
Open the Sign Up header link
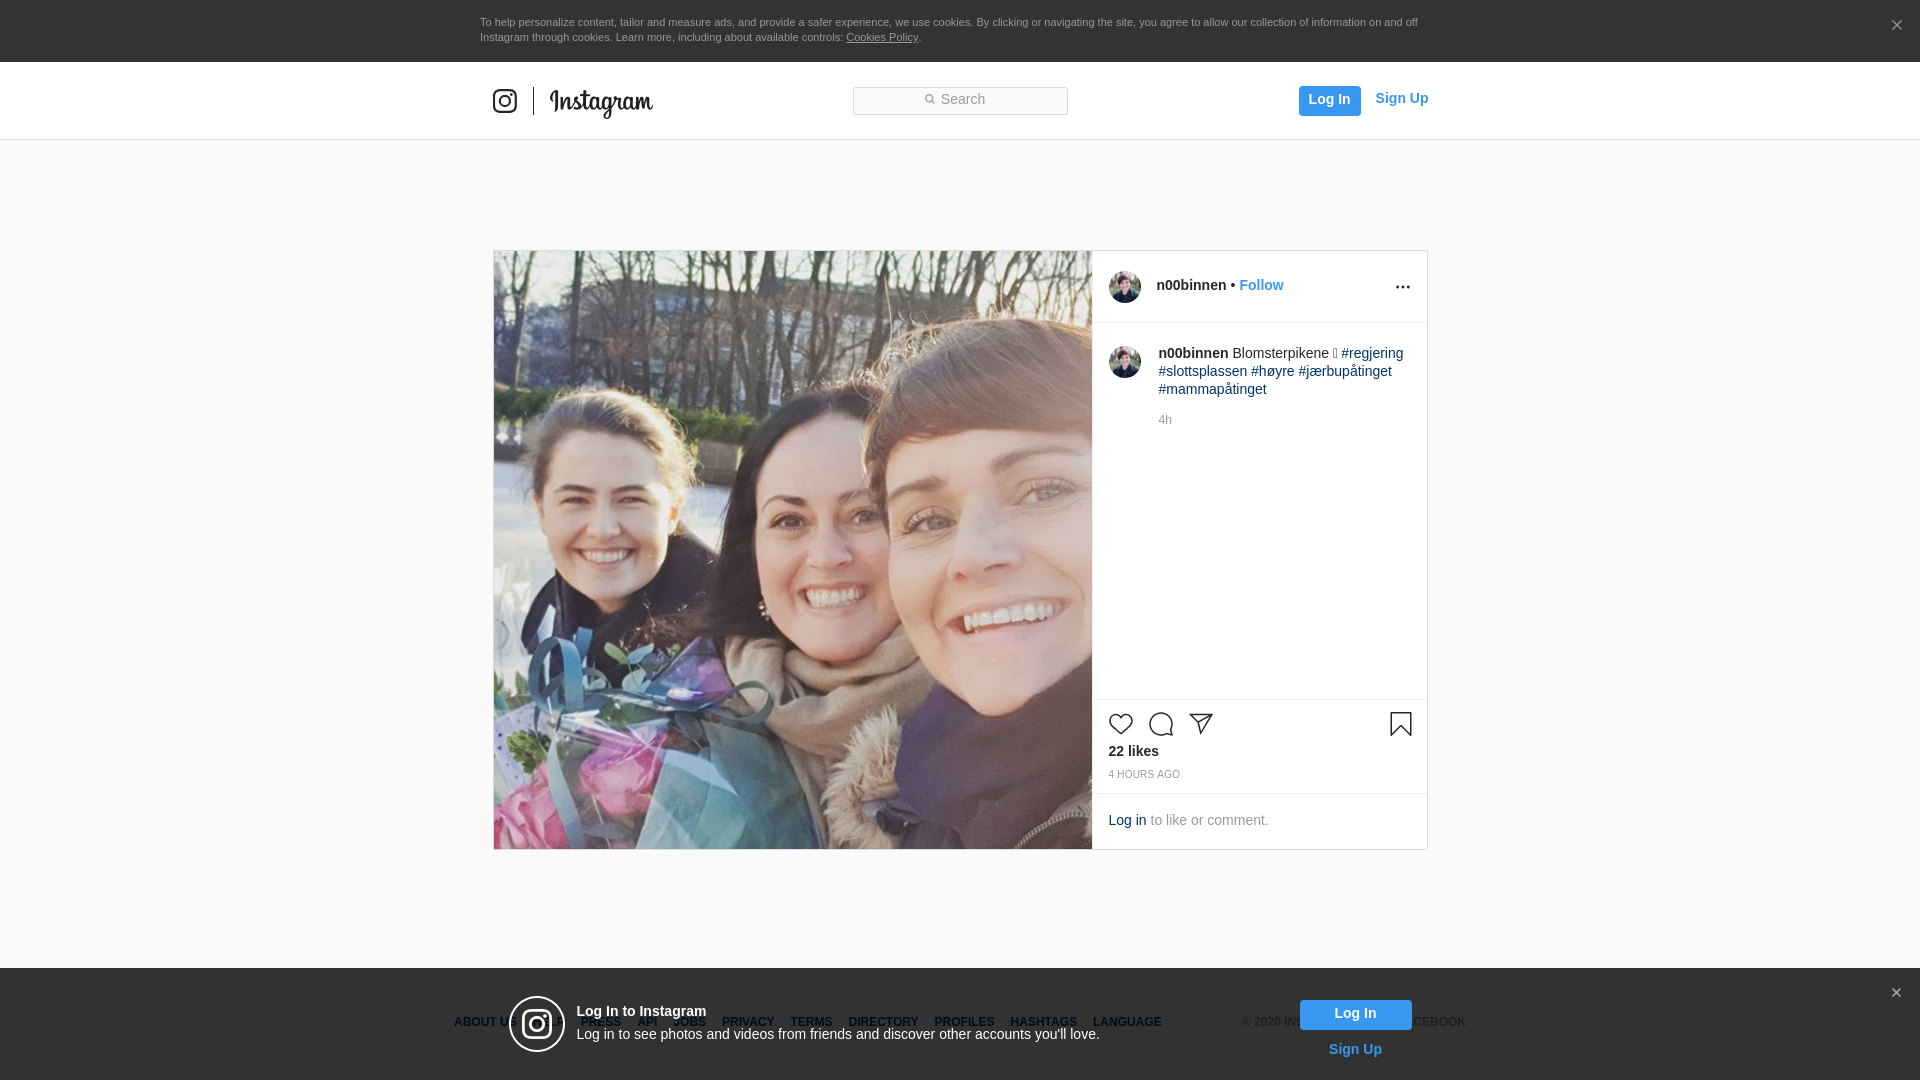[x=1401, y=98]
